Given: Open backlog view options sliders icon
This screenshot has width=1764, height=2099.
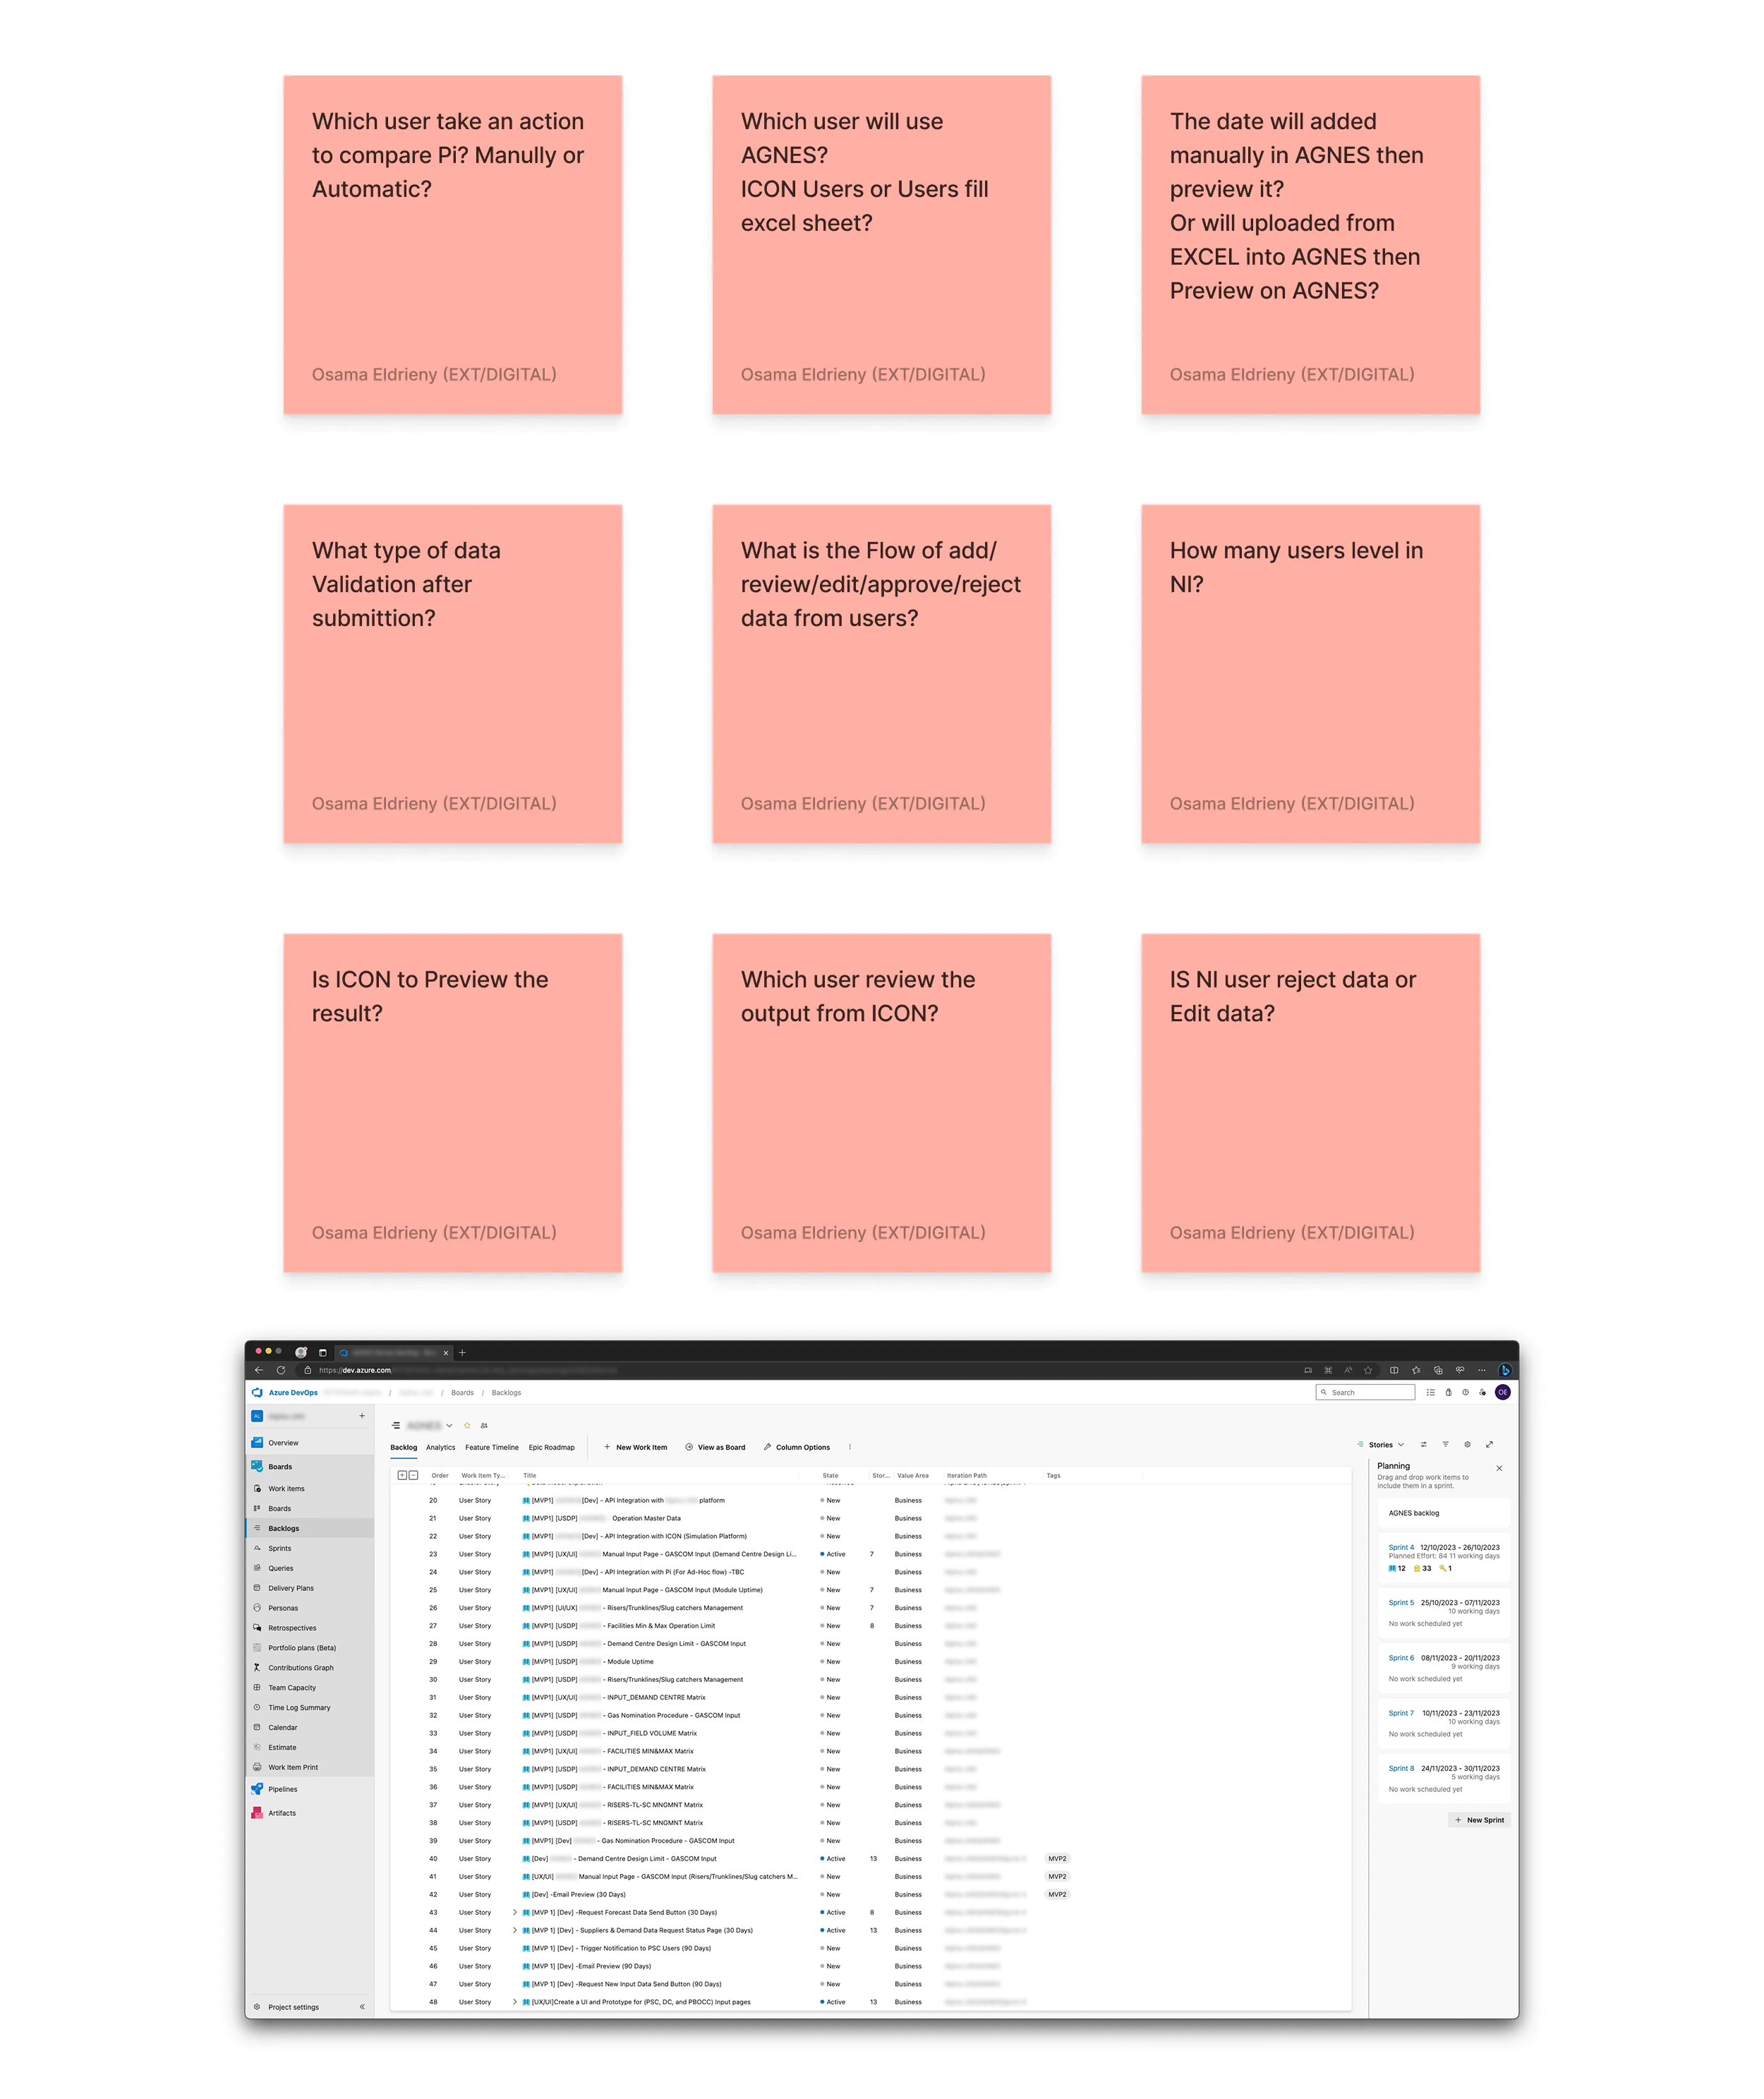Looking at the screenshot, I should click(x=1424, y=1445).
